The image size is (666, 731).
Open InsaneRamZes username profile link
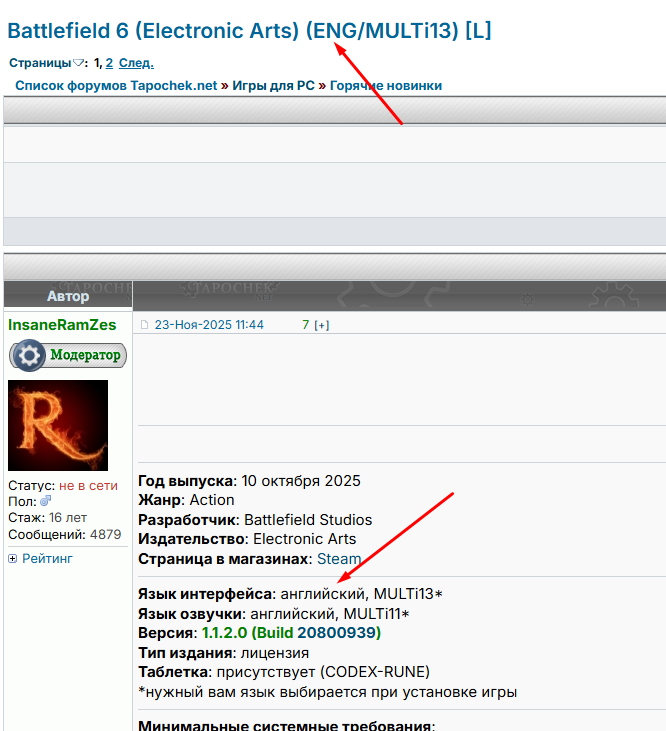click(62, 325)
